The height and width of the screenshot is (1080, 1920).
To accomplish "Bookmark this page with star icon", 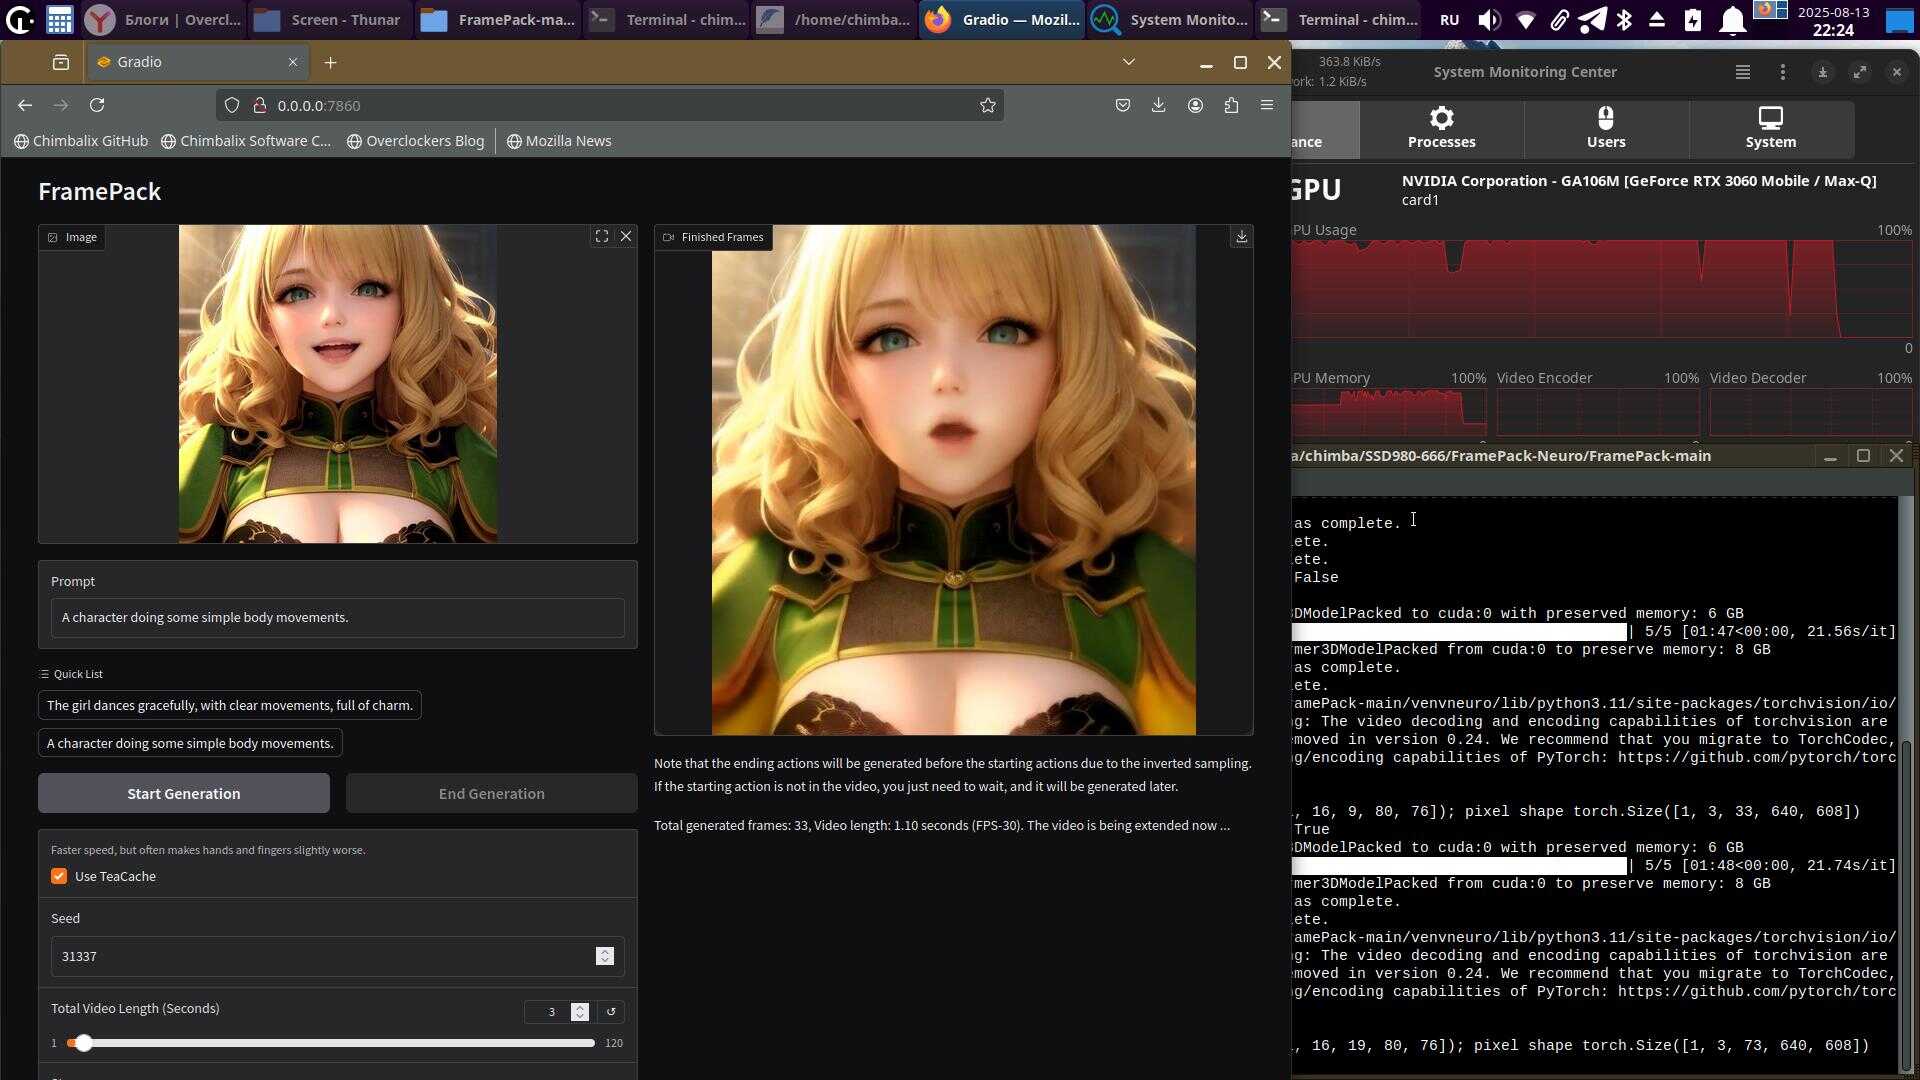I will coord(988,105).
